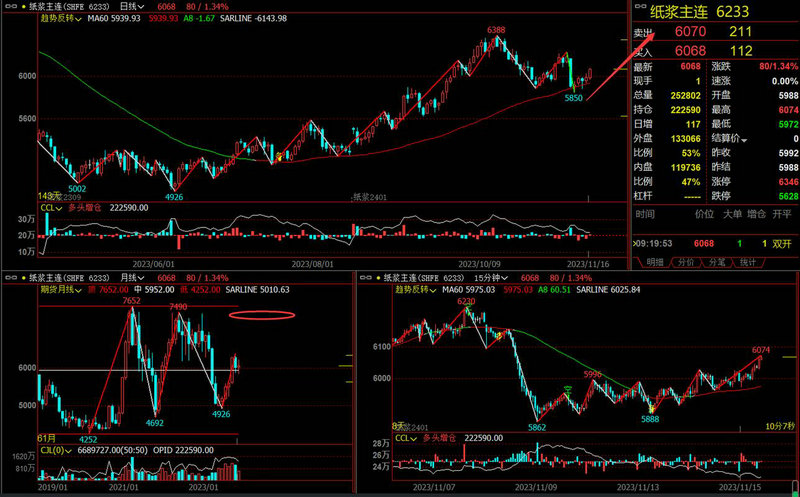Click the red ellipse annotation on monthly chart
Screen dimensions: 800x497
pyautogui.click(x=261, y=316)
